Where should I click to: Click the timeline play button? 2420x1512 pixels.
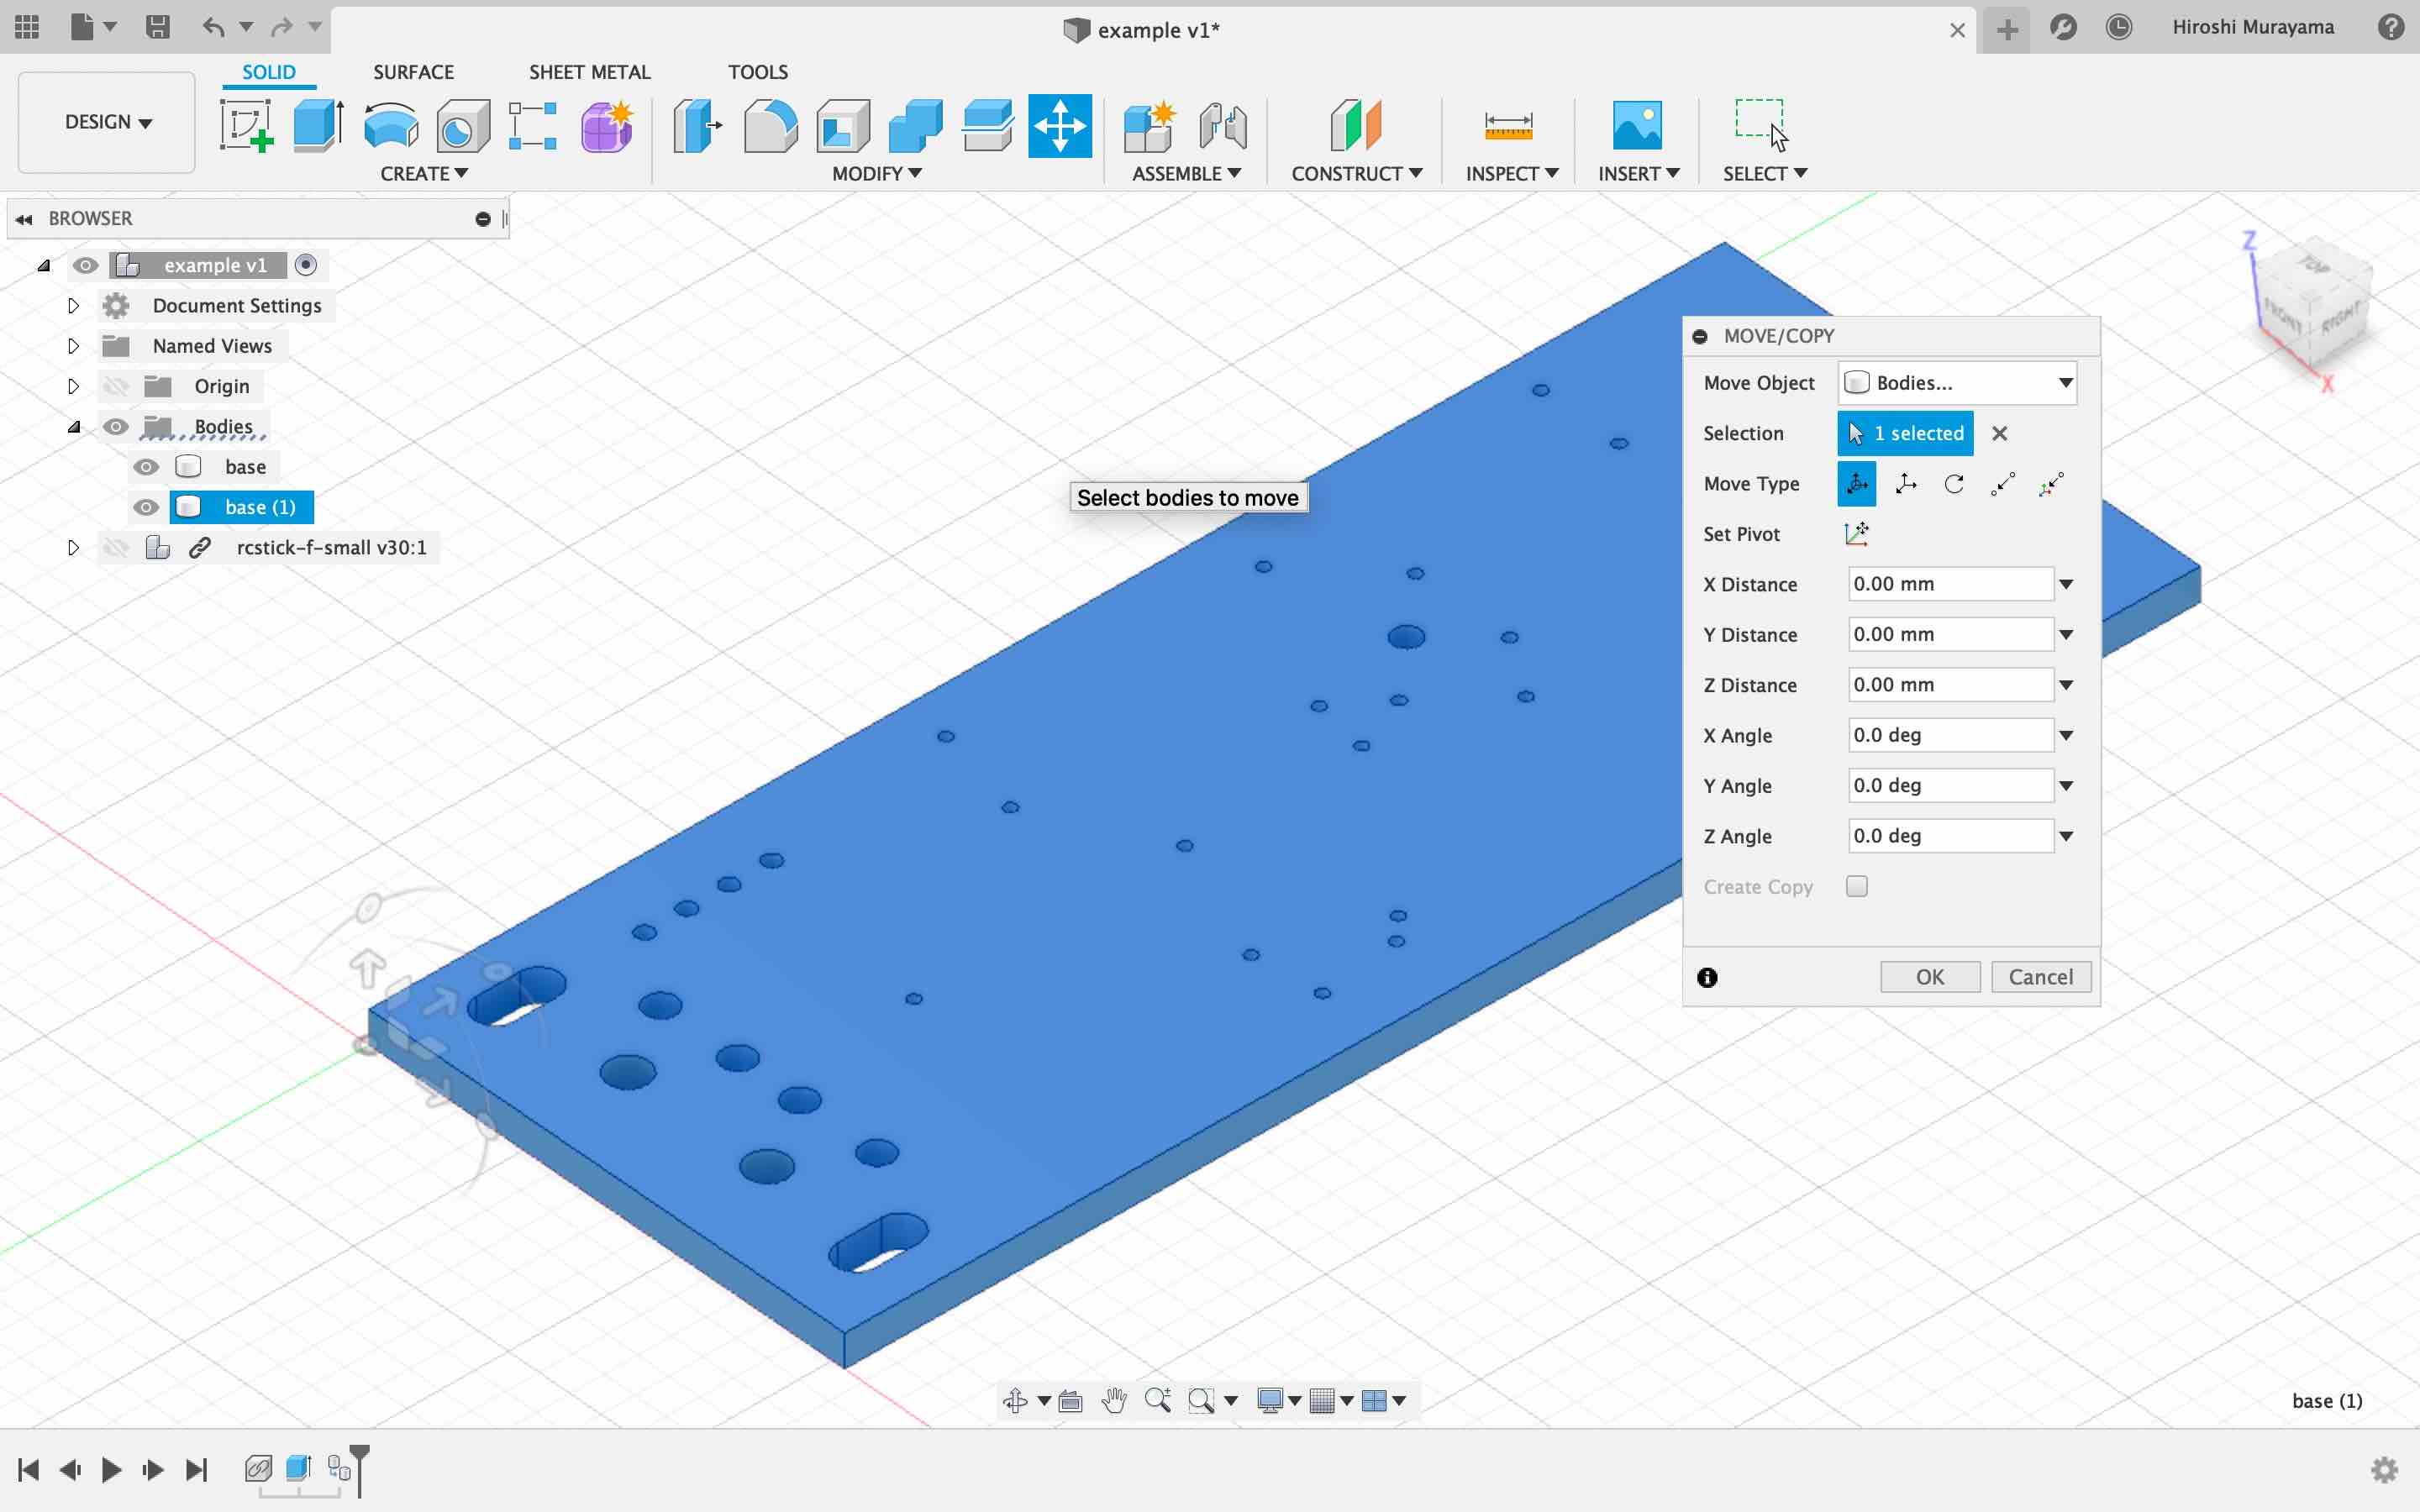[x=111, y=1469]
